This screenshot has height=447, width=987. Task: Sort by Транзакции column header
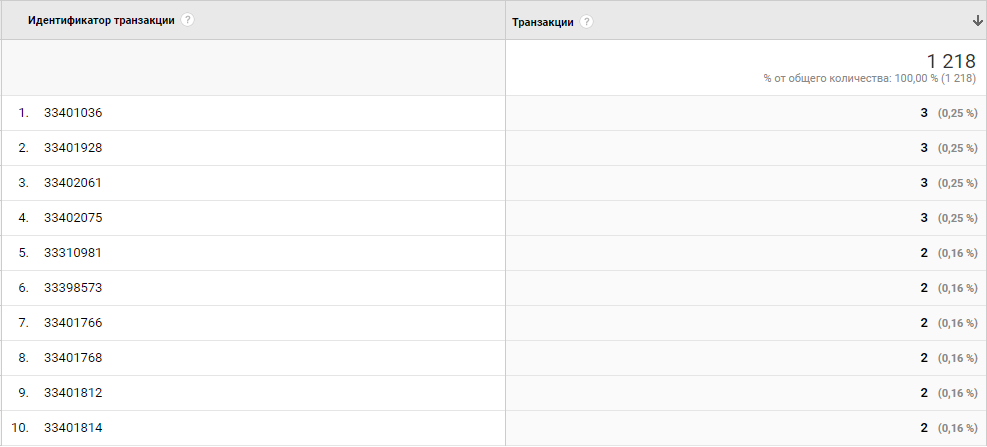[x=542, y=22]
